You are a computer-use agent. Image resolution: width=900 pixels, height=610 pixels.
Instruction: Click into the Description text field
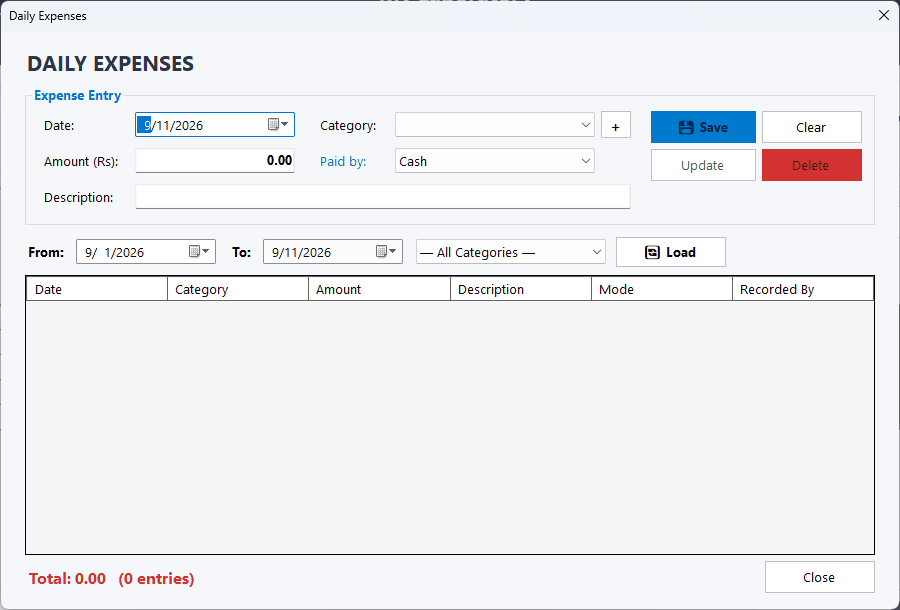[383, 197]
